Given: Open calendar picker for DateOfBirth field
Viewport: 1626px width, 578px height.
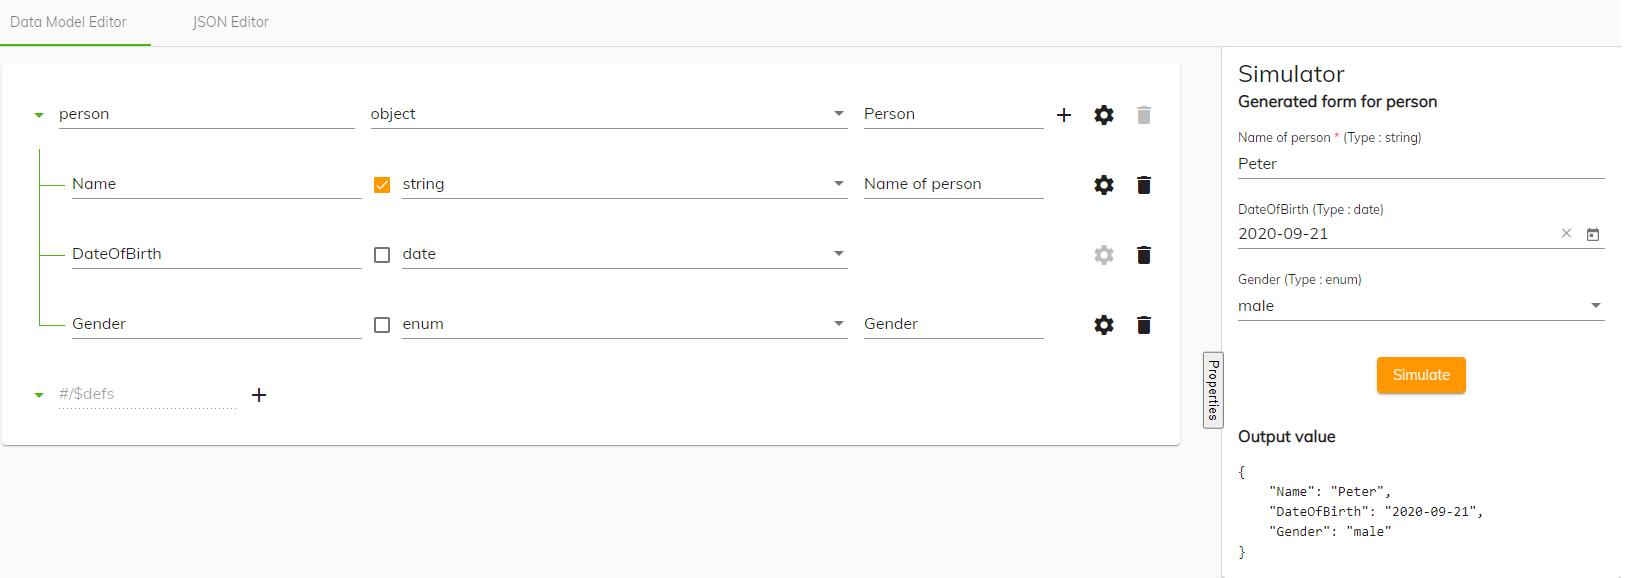Looking at the screenshot, I should (1593, 234).
